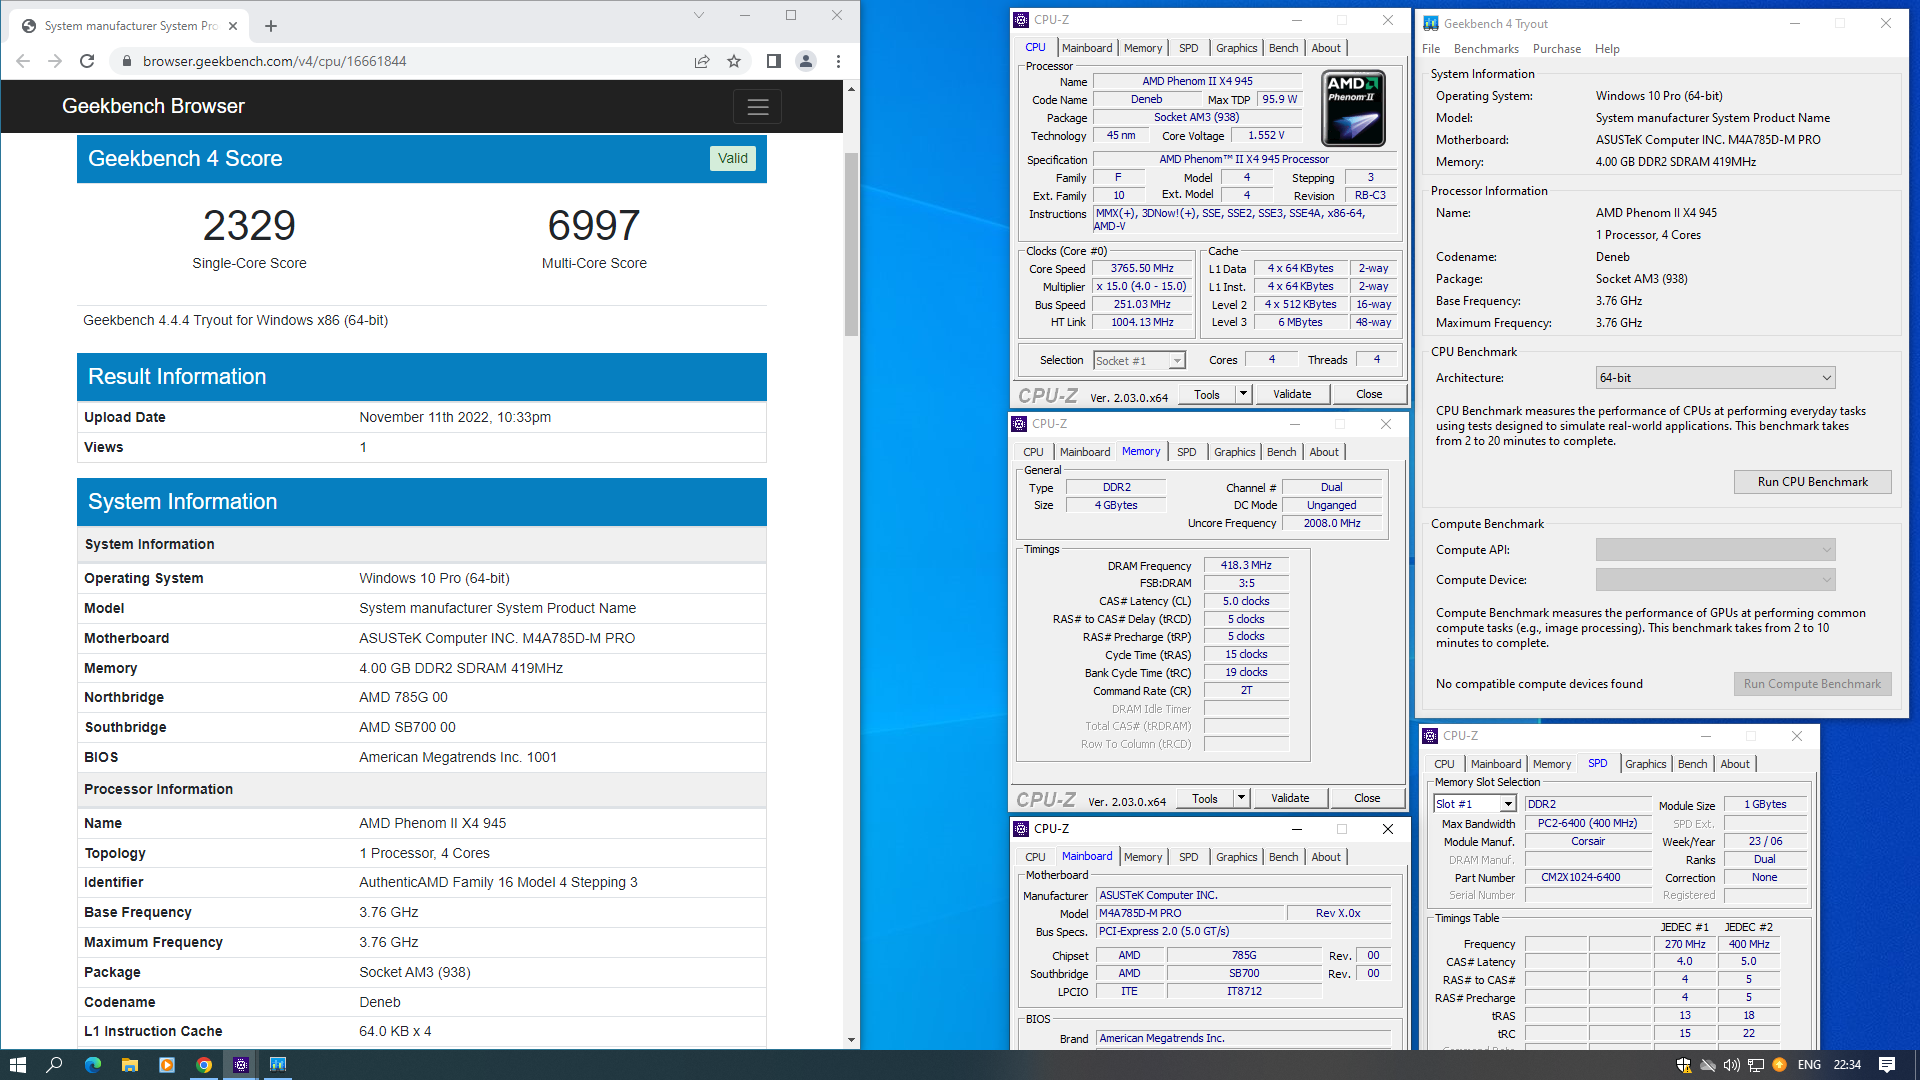
Task: Go forward in the Chrome browser
Action: point(55,61)
